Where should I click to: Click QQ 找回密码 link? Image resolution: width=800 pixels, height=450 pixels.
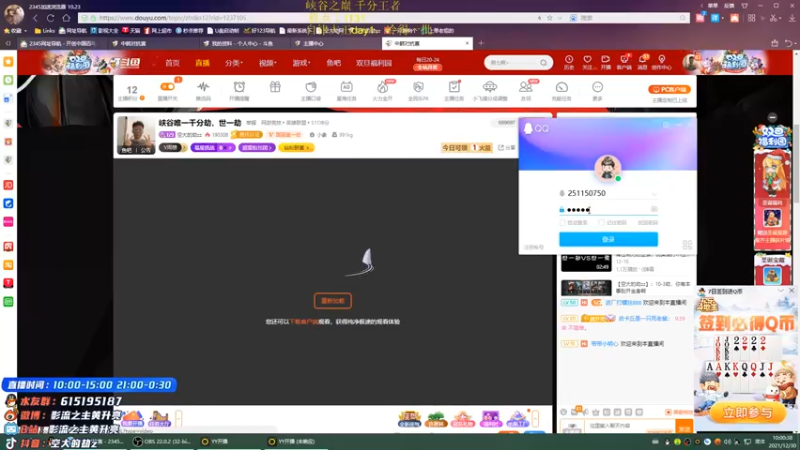point(647,223)
